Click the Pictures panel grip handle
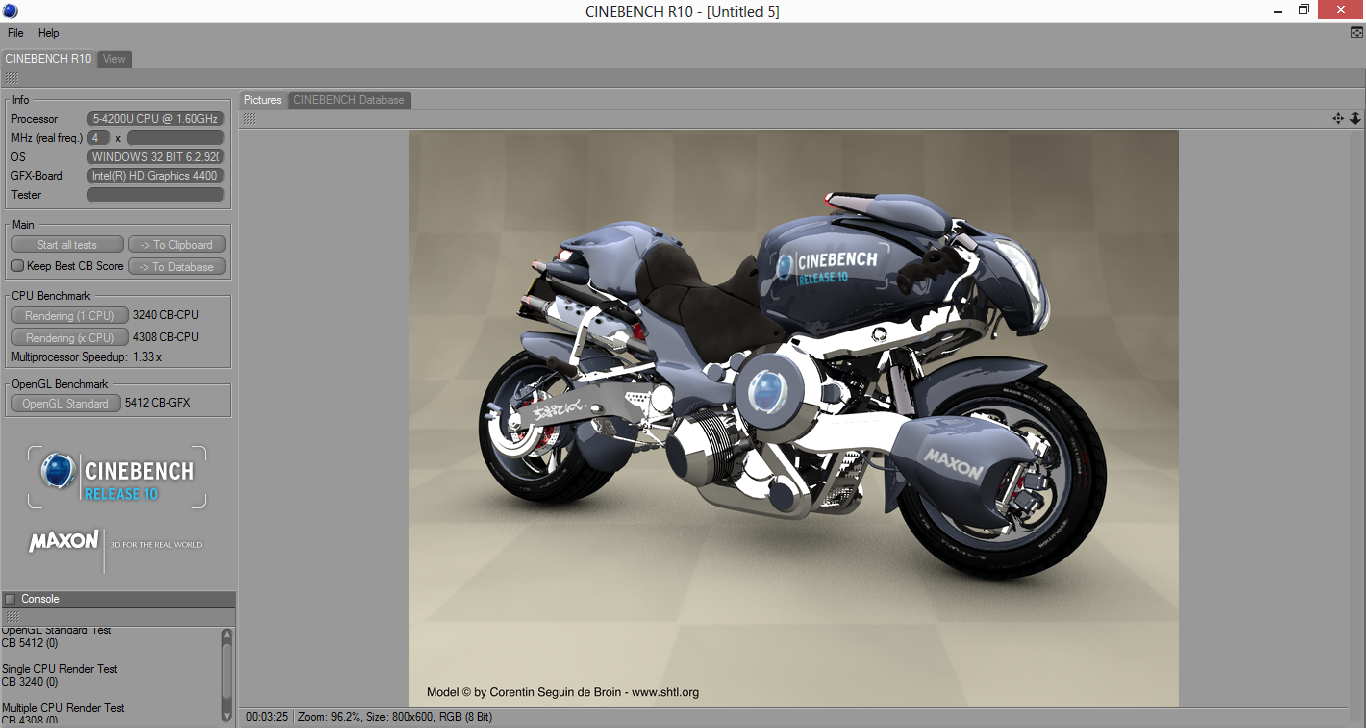Screen dimensions: 1366x728 pyautogui.click(x=249, y=119)
